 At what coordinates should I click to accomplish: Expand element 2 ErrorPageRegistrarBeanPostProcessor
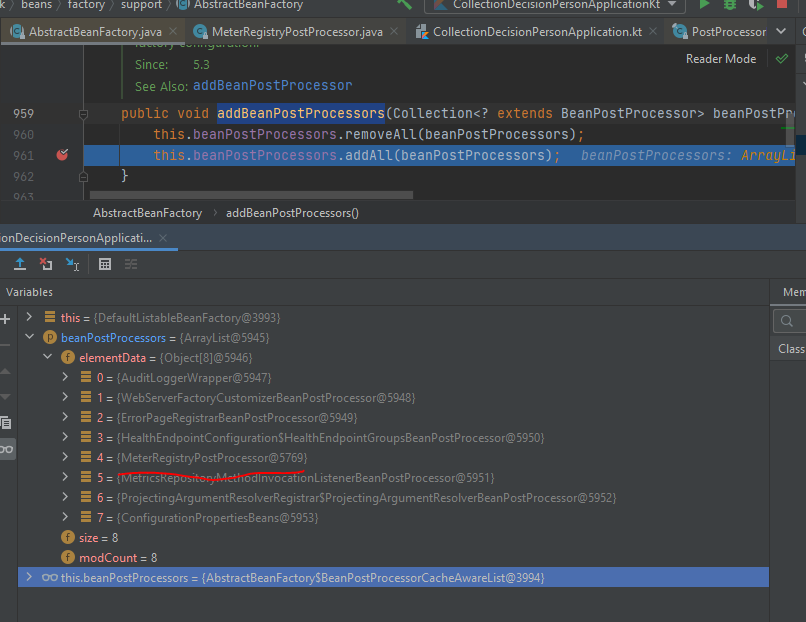(x=65, y=417)
